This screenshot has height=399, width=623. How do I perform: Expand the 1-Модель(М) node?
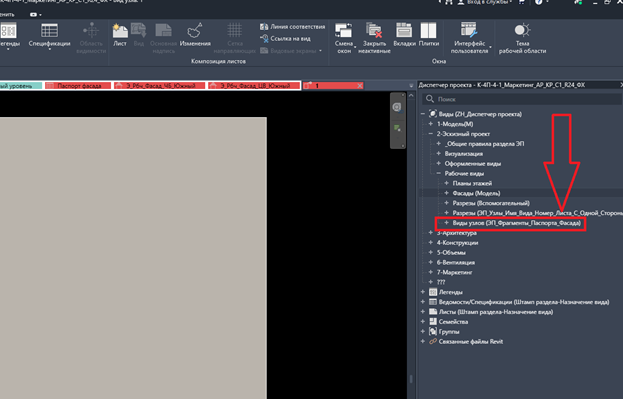click(x=431, y=124)
